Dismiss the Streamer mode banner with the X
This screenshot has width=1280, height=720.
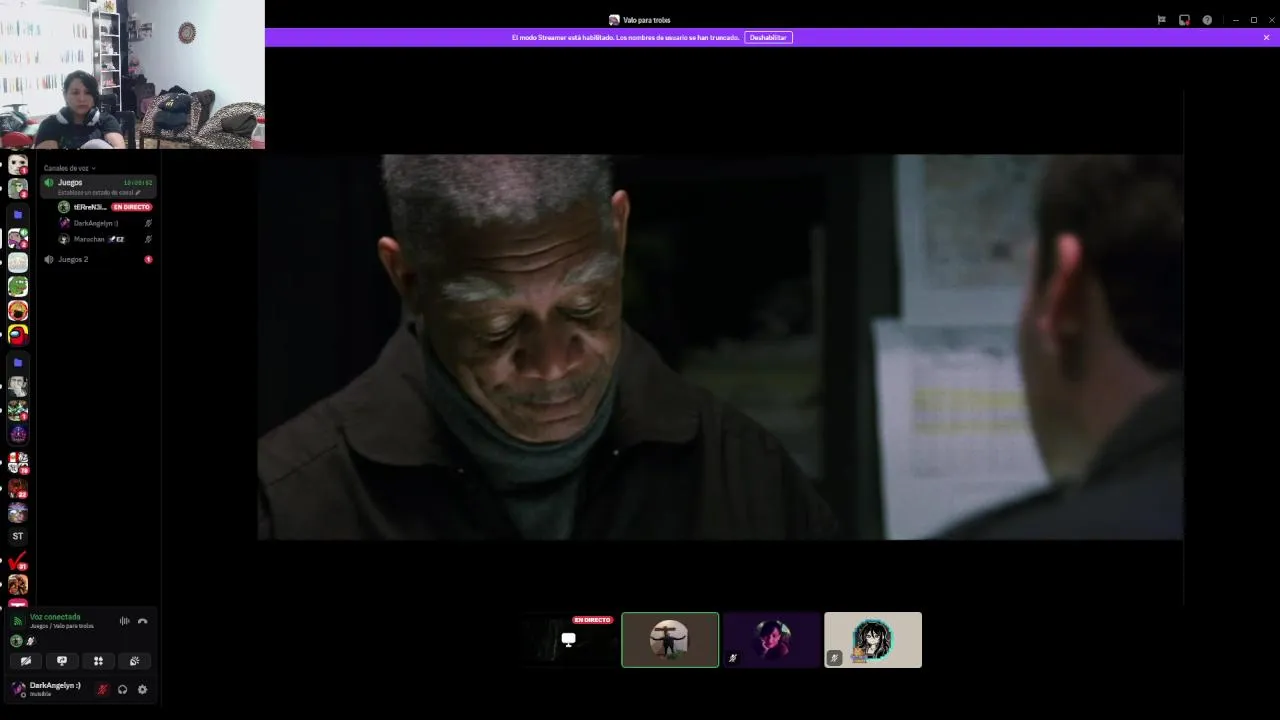pyautogui.click(x=1266, y=37)
